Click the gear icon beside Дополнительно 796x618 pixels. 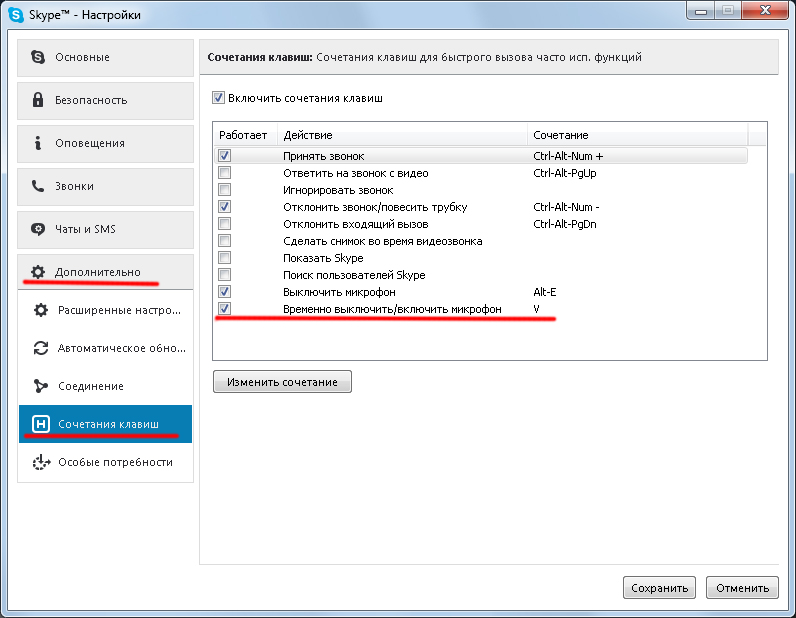(38, 272)
